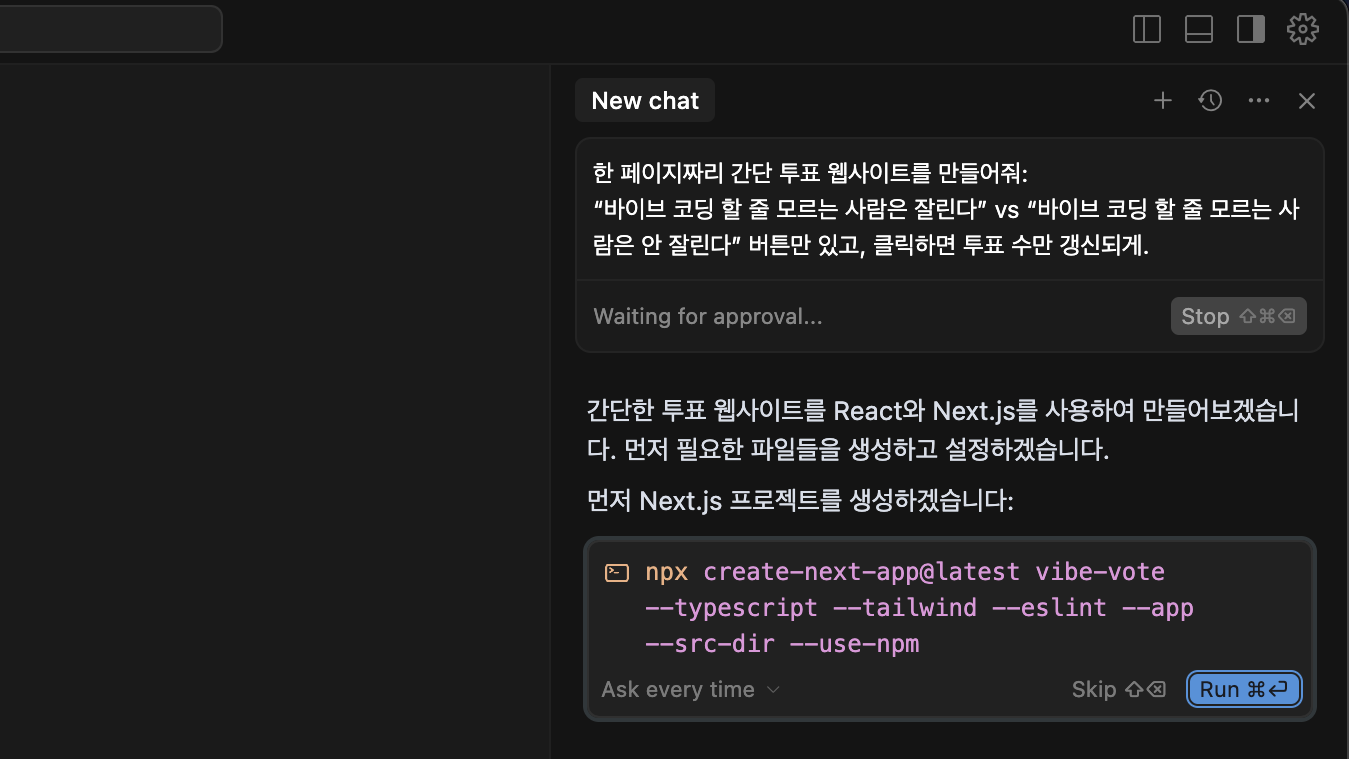
Task: Click the terminal icon in the command block
Action: [x=617, y=571]
